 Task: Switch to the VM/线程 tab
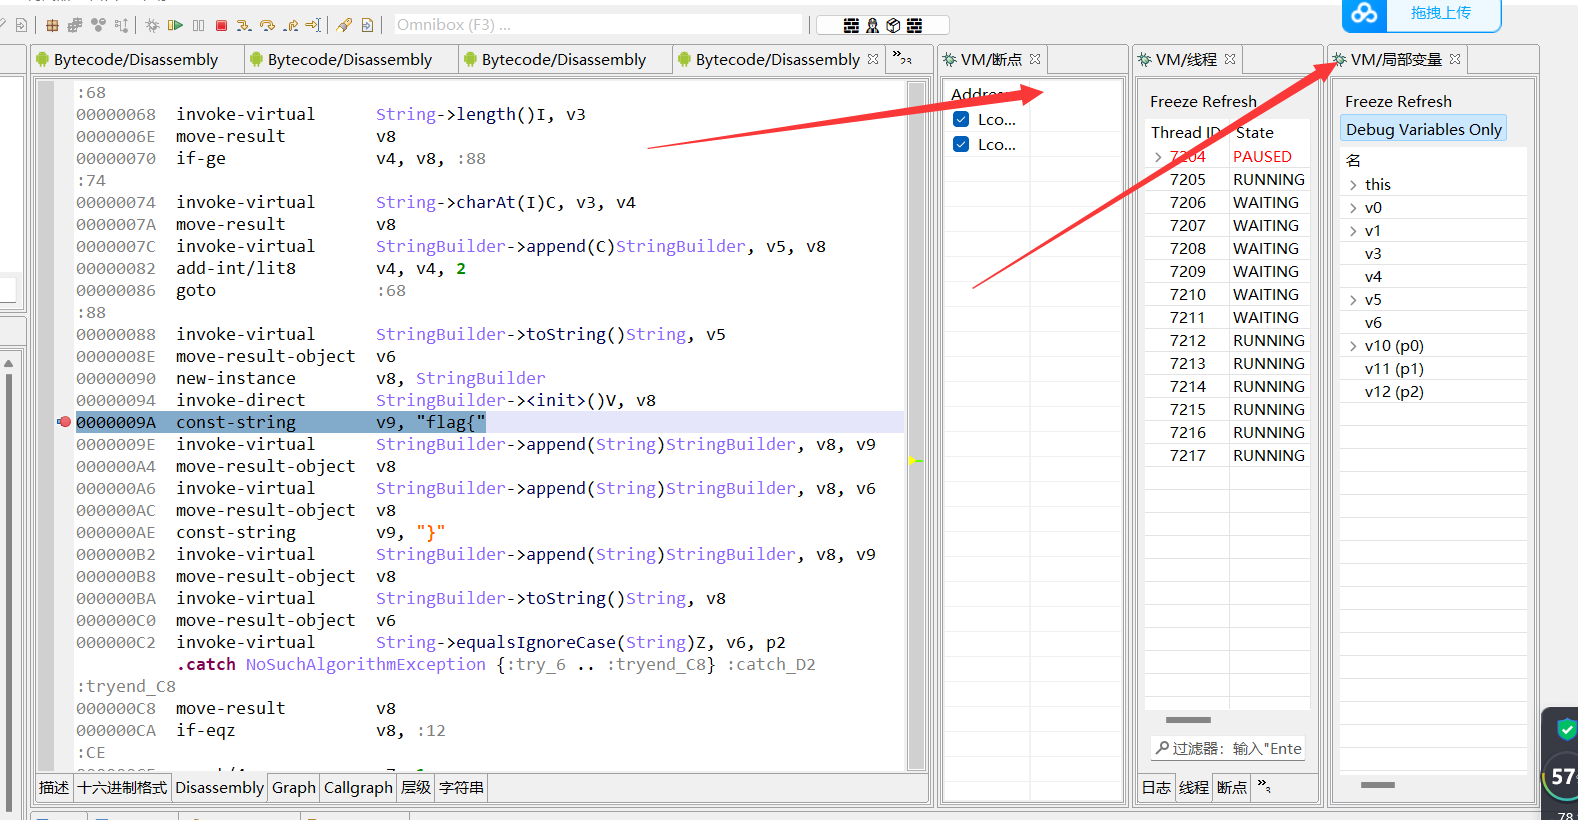tap(1186, 60)
